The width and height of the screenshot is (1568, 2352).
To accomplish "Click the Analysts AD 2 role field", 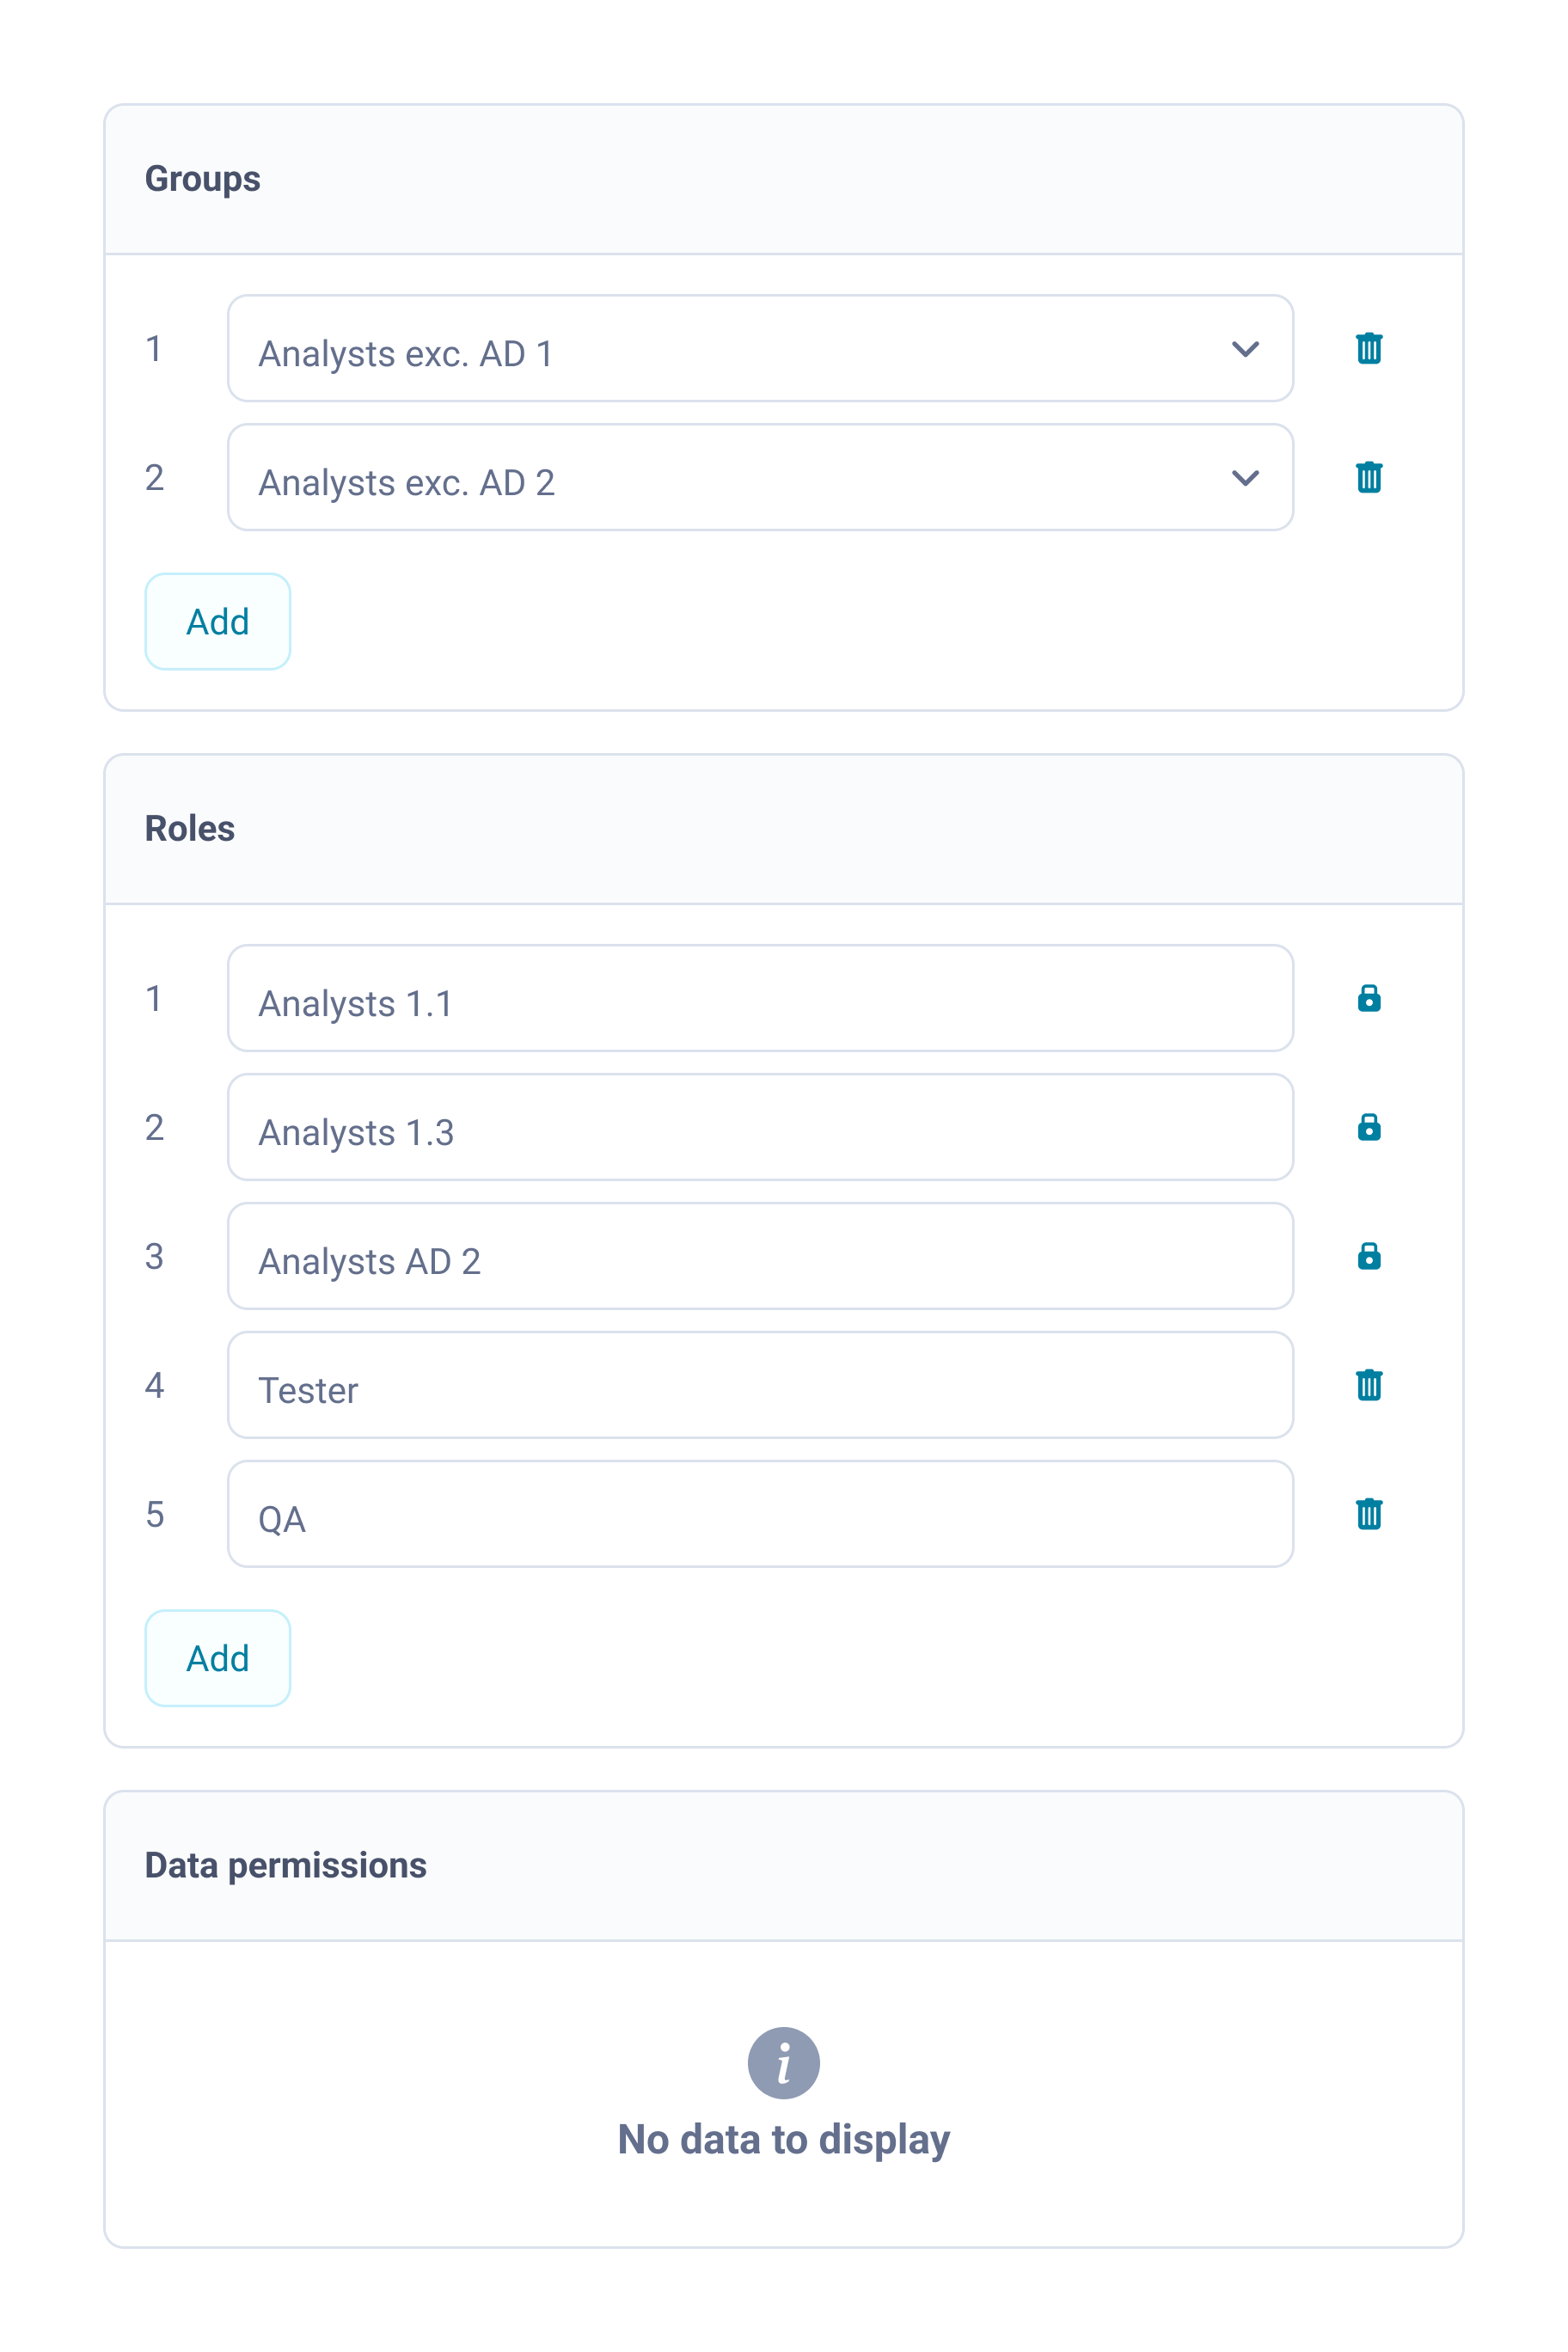I will click(760, 1256).
